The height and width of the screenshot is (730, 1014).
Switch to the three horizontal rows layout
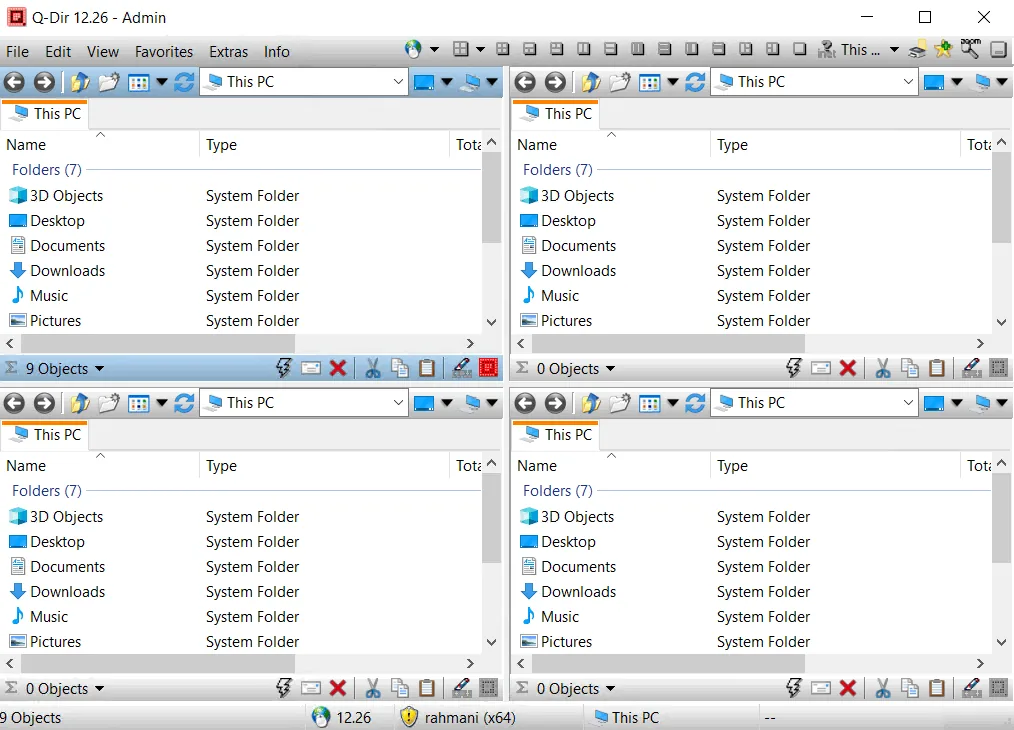664,49
